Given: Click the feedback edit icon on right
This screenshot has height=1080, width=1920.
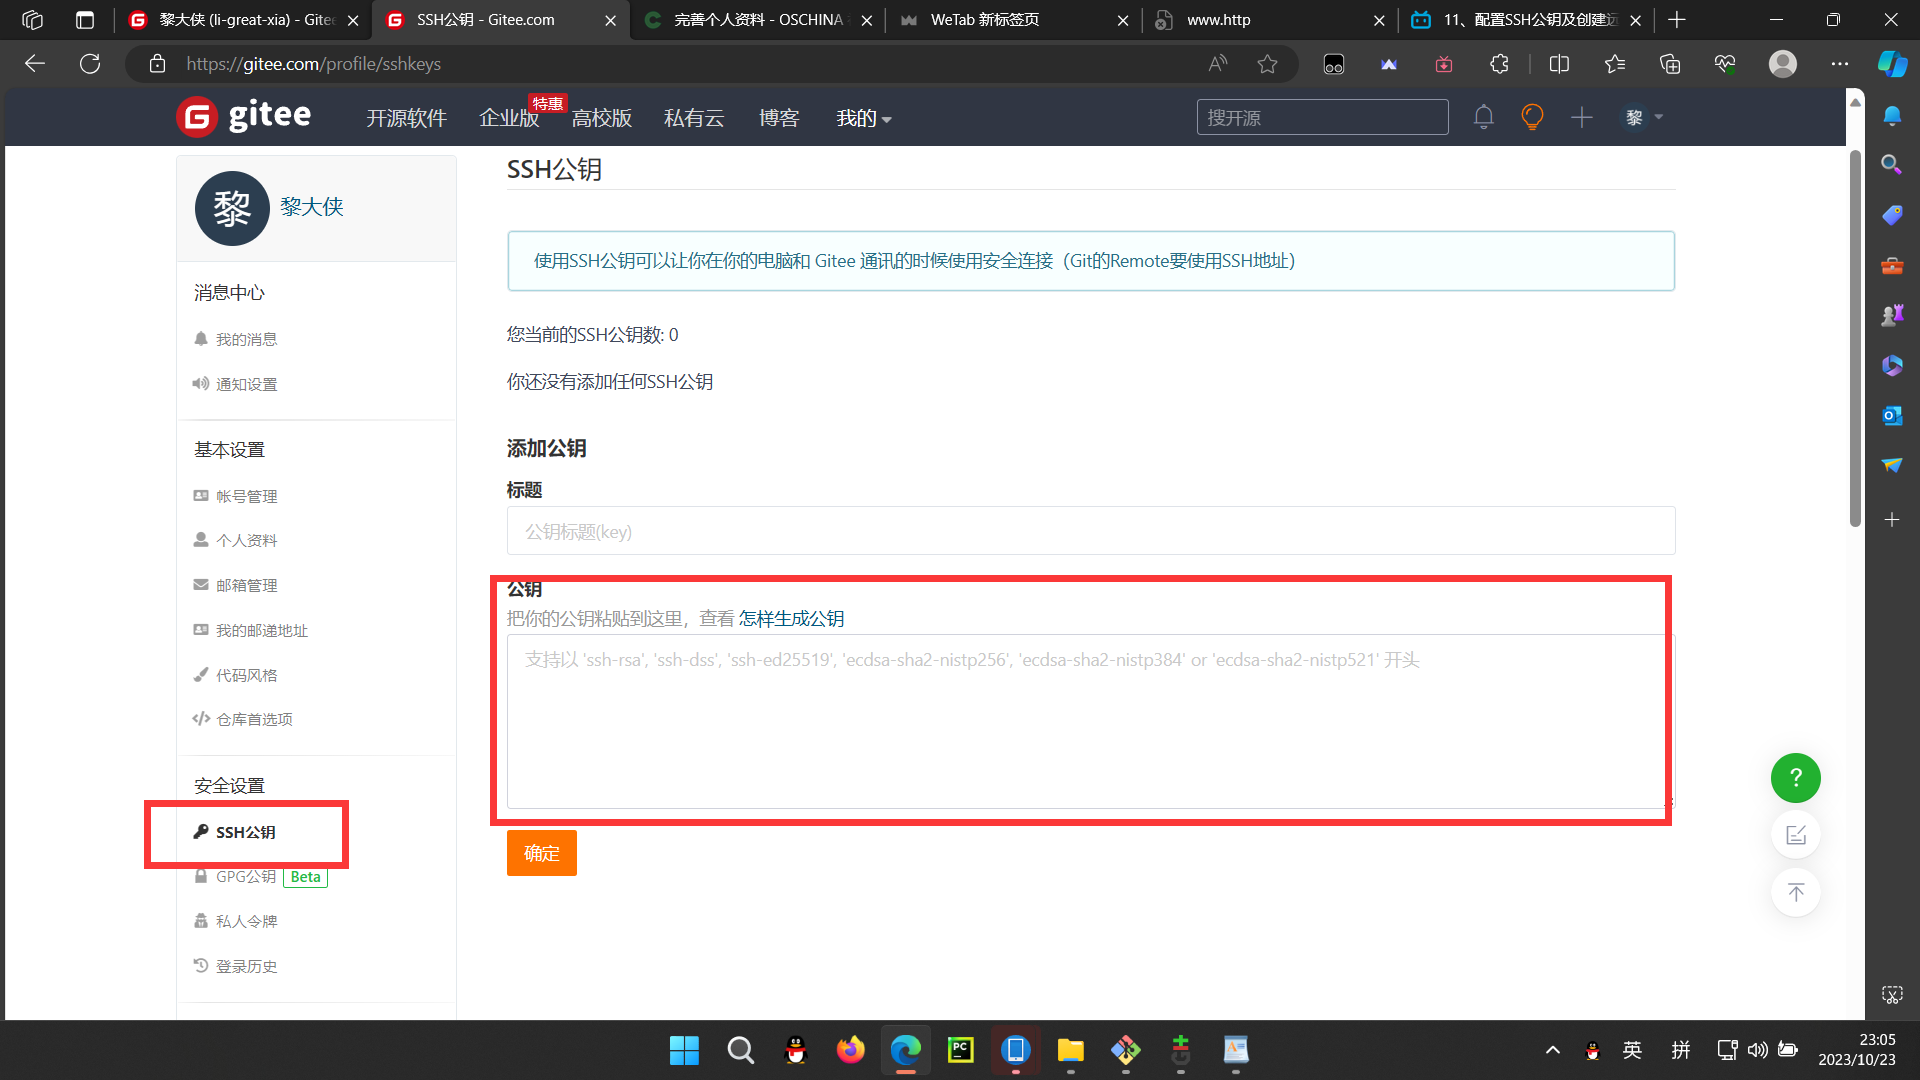Looking at the screenshot, I should click(x=1795, y=835).
